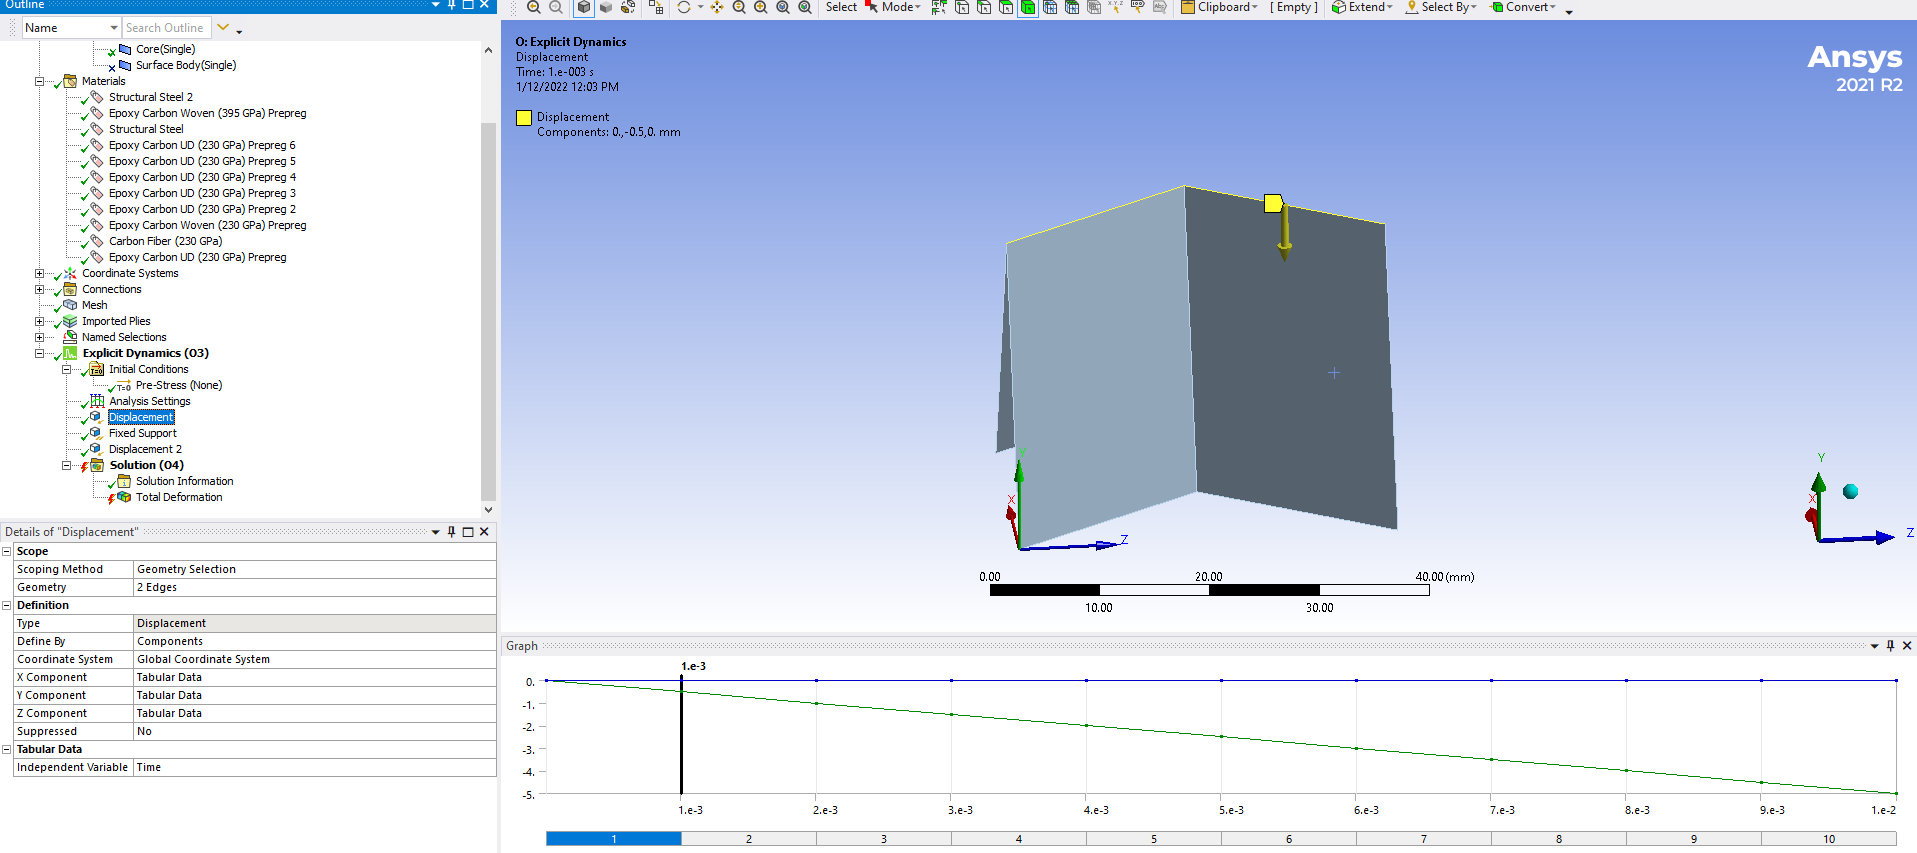The width and height of the screenshot is (1917, 853).
Task: Click the previous view icon in toolbar
Action: coord(534,7)
